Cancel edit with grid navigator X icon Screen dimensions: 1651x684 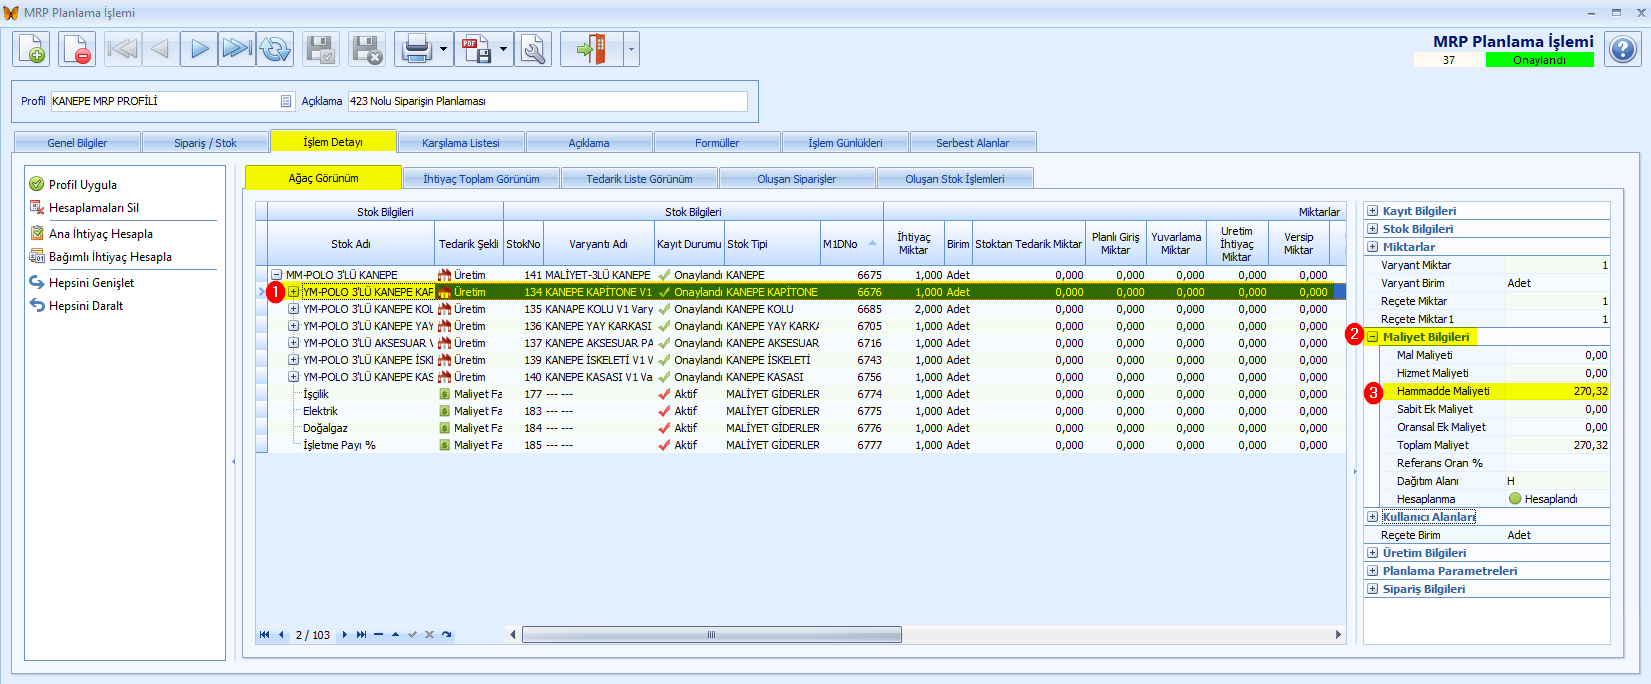click(x=429, y=634)
